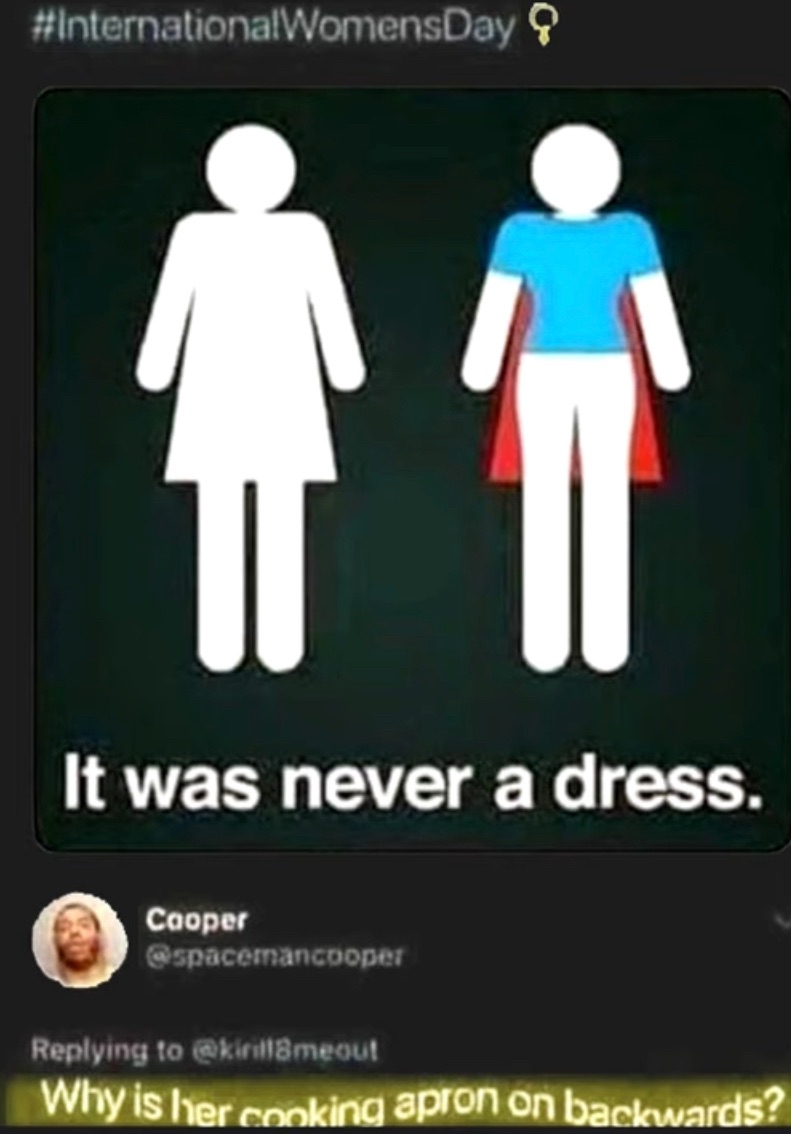791x1134 pixels.
Task: Open the #InternationalWomensDay hashtag link
Action: pyautogui.click(x=273, y=30)
